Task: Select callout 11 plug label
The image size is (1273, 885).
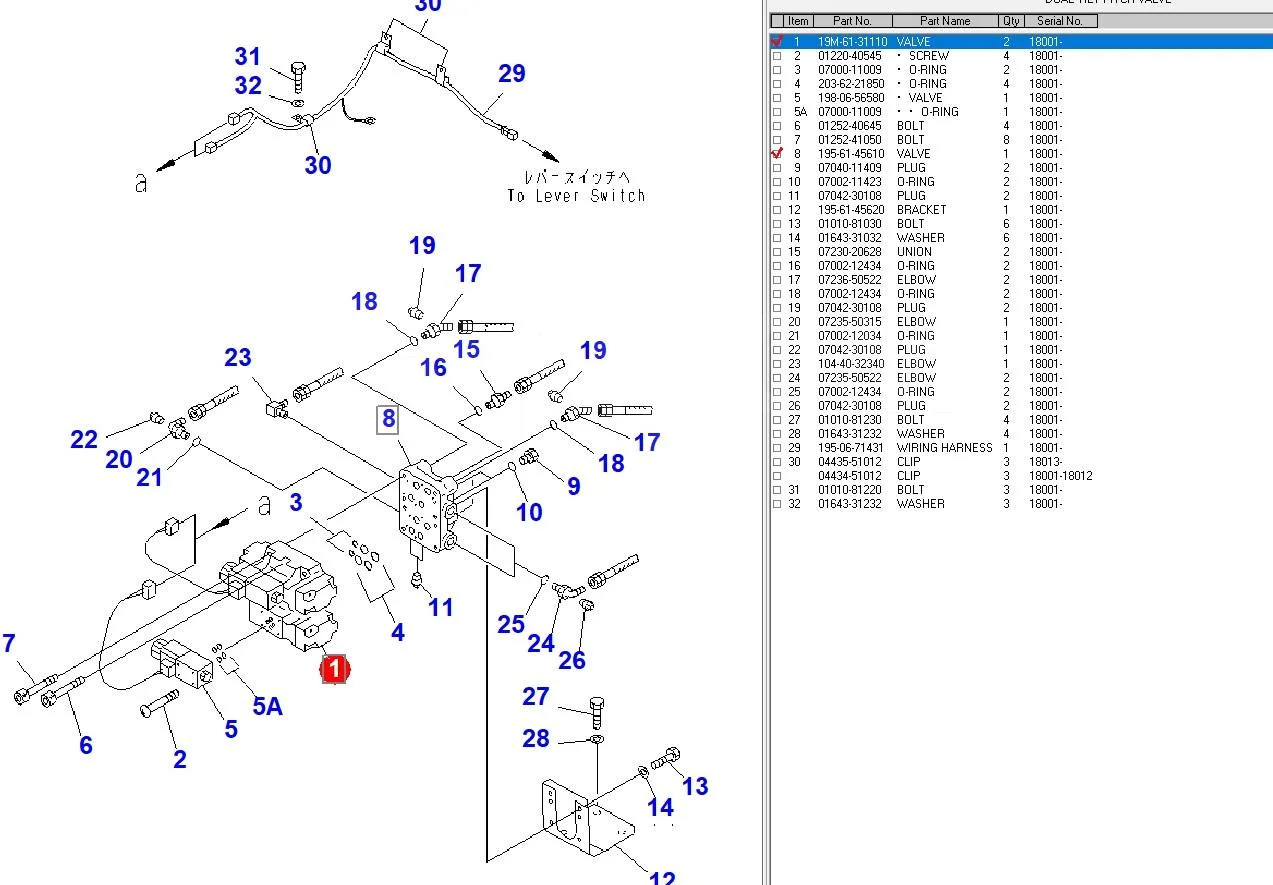Action: 441,607
